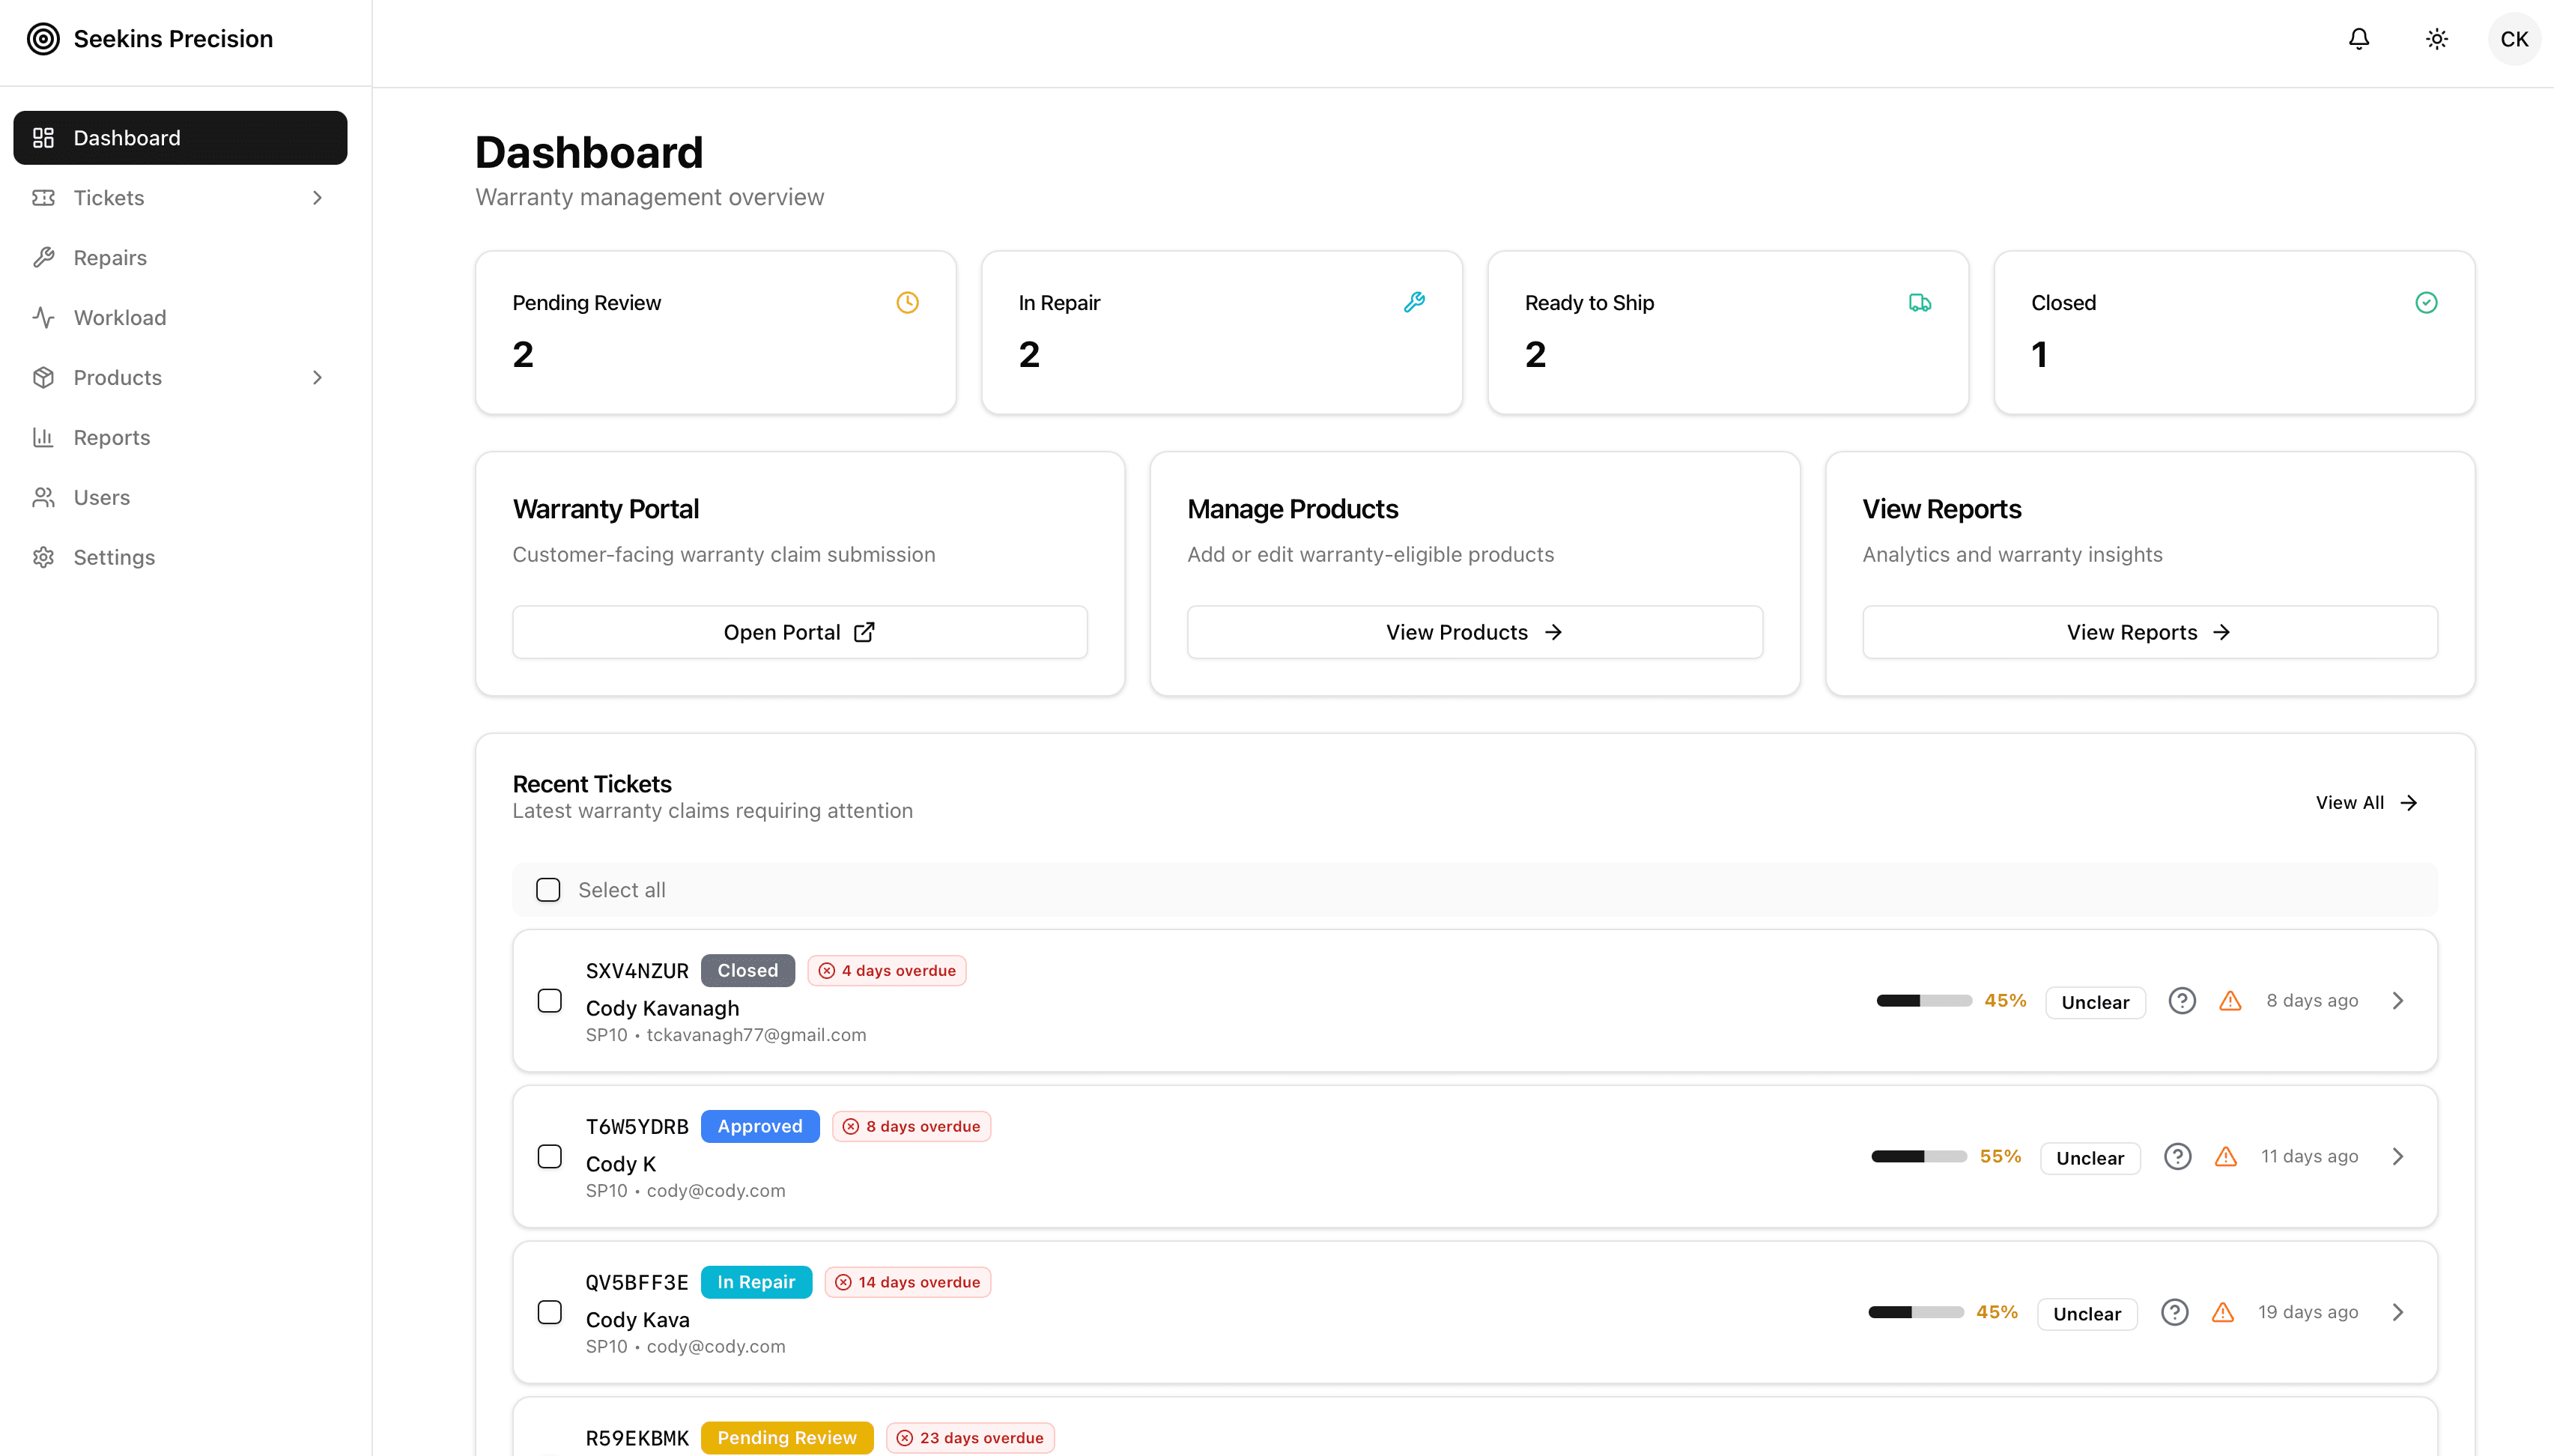Click the Unclear tag on SXV4NZUR ticket
Screen dimensions: 2554x1456
tap(2095, 1002)
